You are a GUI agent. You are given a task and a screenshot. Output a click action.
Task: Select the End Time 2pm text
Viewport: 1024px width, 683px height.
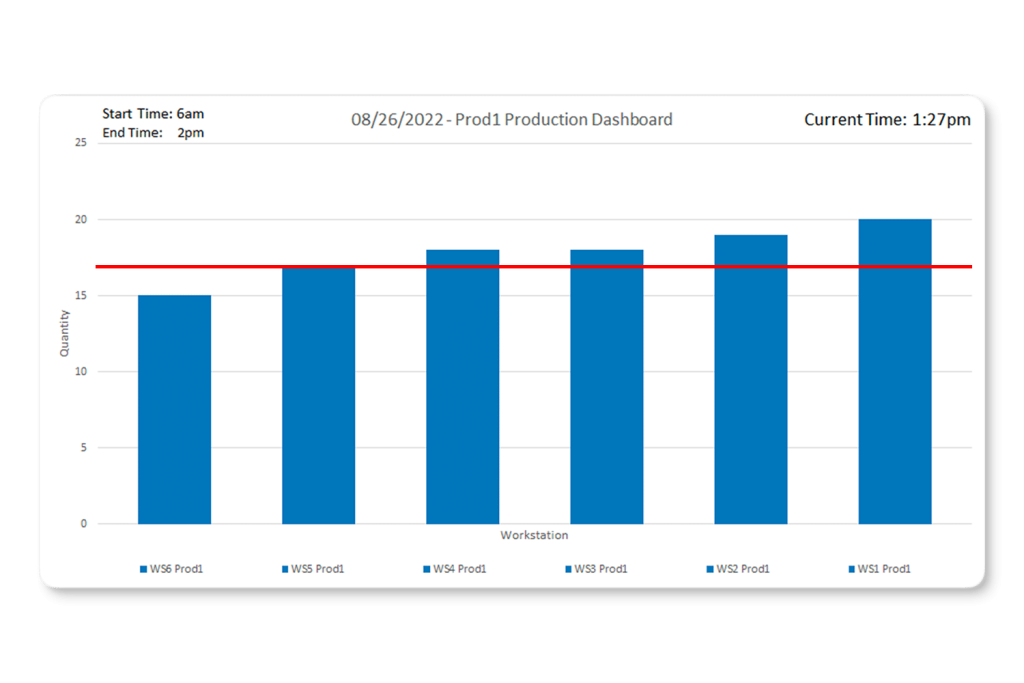(153, 133)
